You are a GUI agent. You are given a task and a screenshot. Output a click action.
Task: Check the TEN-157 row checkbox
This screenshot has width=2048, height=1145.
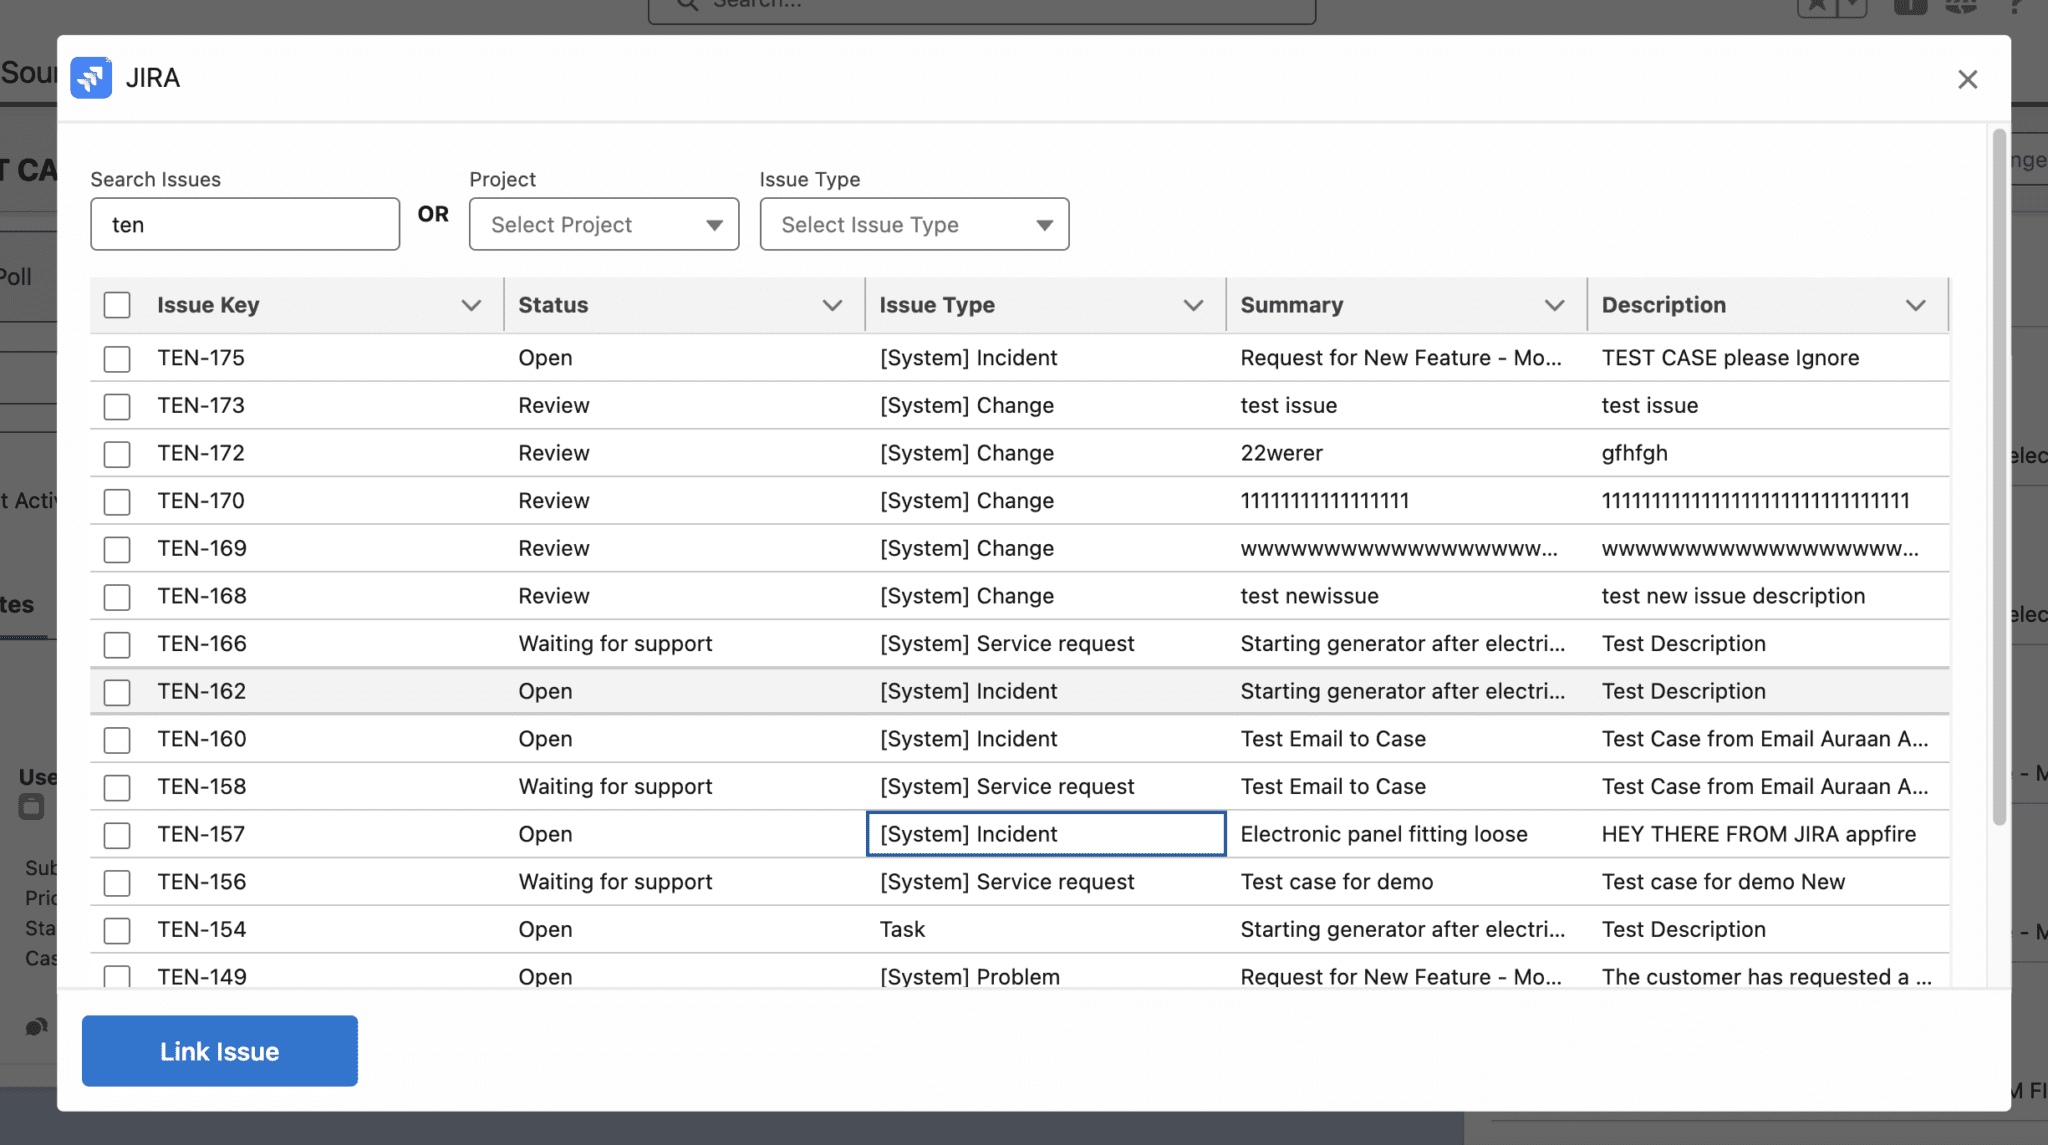tap(116, 833)
